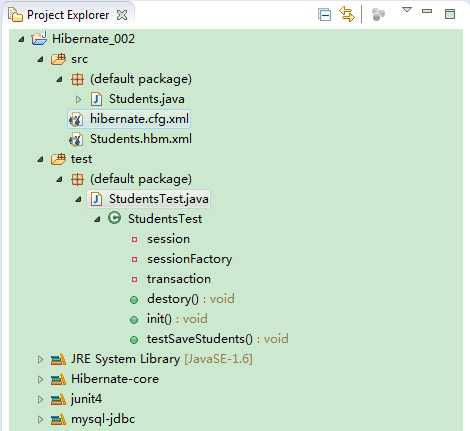The width and height of the screenshot is (470, 431).
Task: Click the Students.hbm.xml file icon
Action: point(76,139)
